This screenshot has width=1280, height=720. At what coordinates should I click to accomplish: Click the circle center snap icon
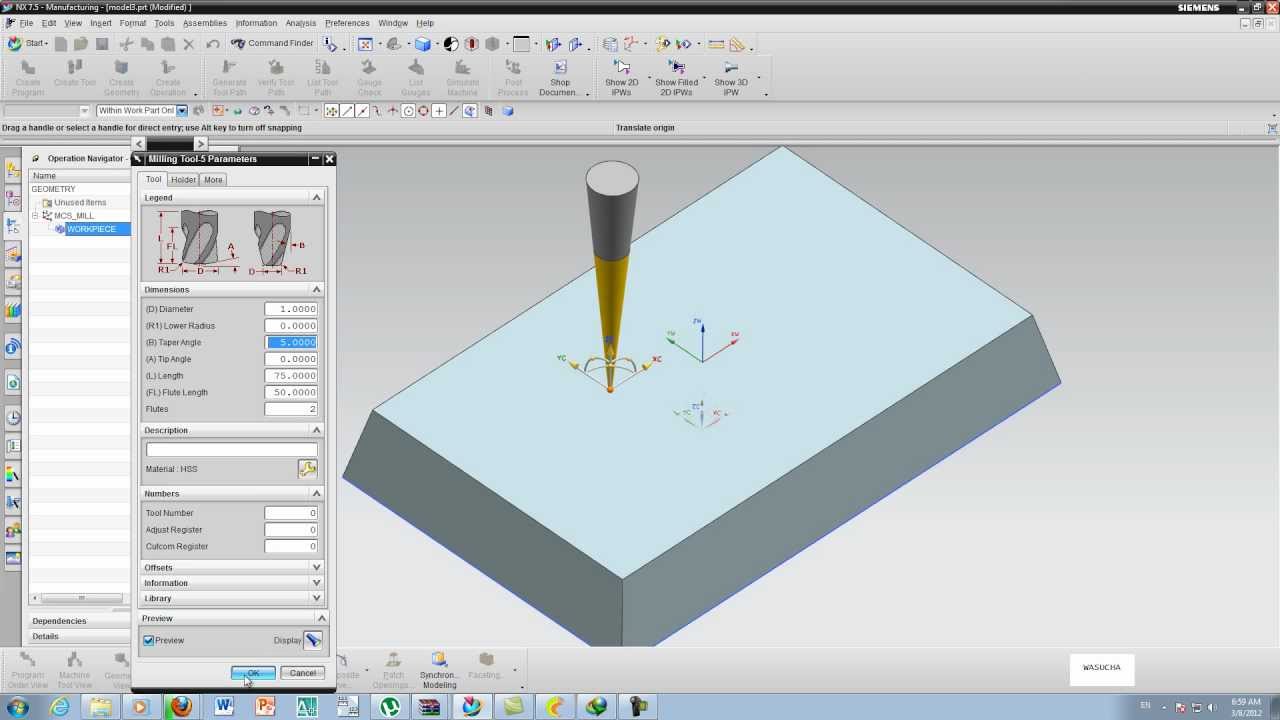point(408,111)
